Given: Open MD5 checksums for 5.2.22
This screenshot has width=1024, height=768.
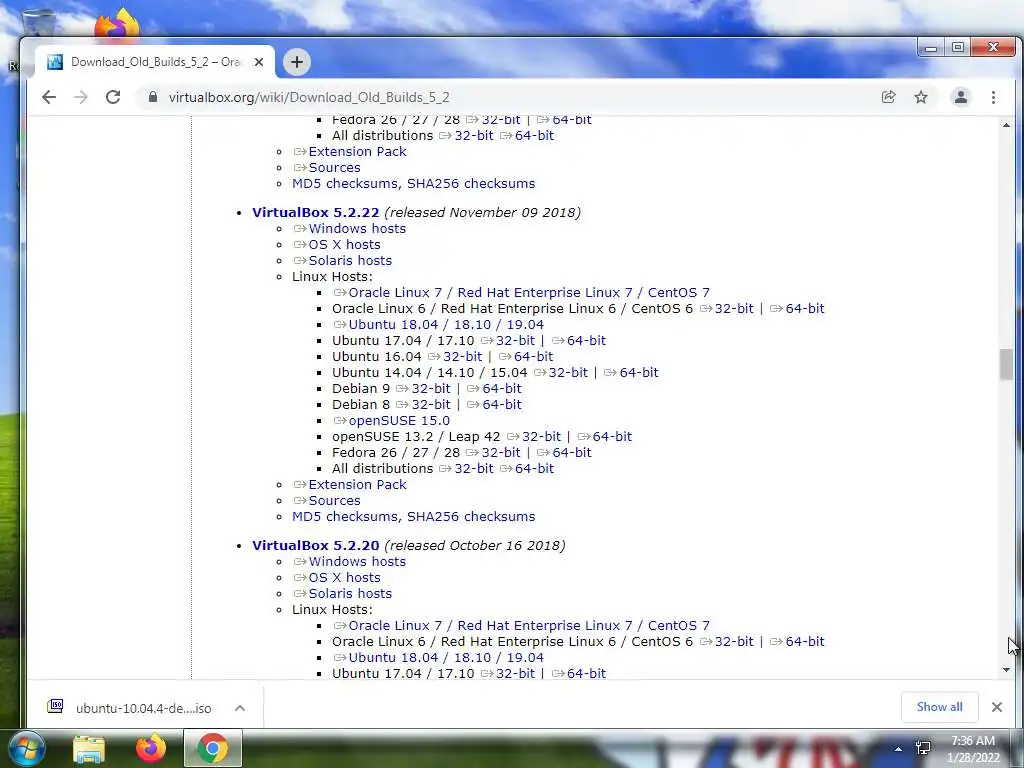Looking at the screenshot, I should tap(344, 517).
